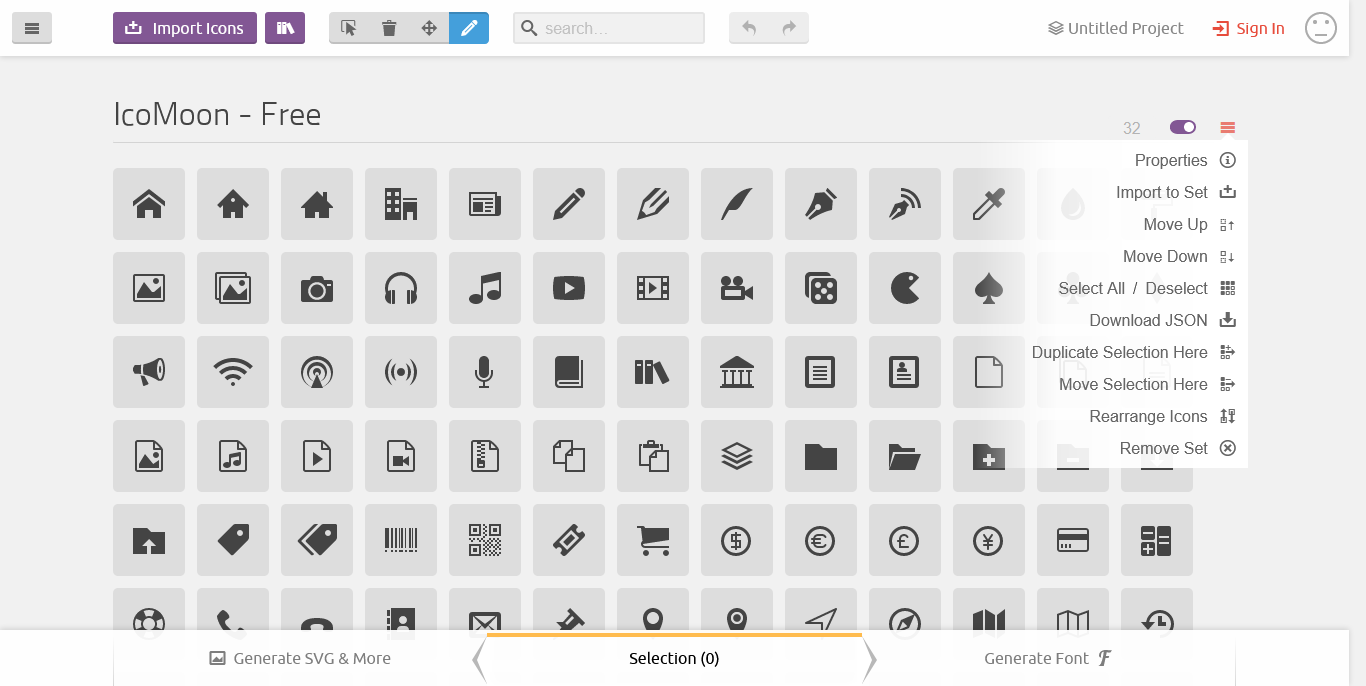The height and width of the screenshot is (686, 1366).
Task: Click Deselect in set menu
Action: [x=1177, y=288]
